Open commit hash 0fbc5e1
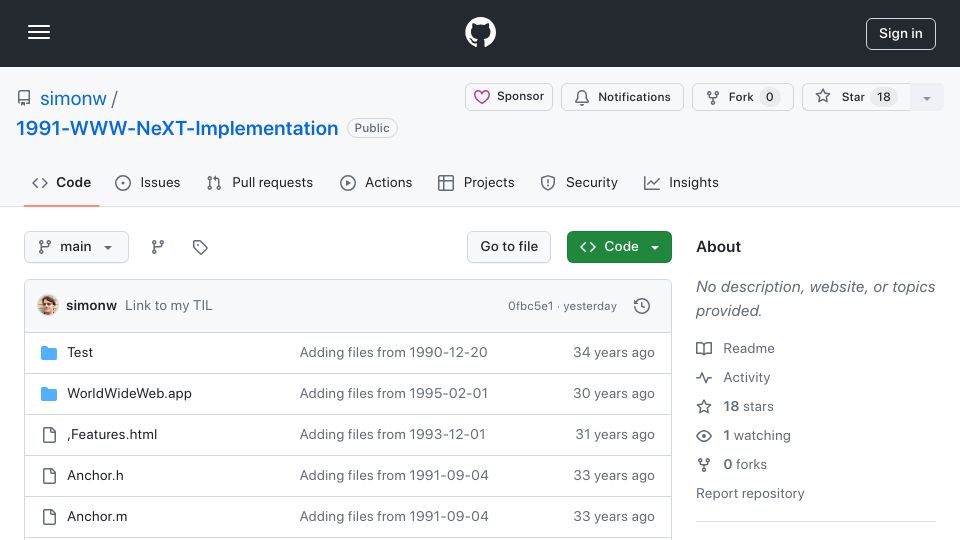Image resolution: width=960 pixels, height=540 pixels. (530, 306)
